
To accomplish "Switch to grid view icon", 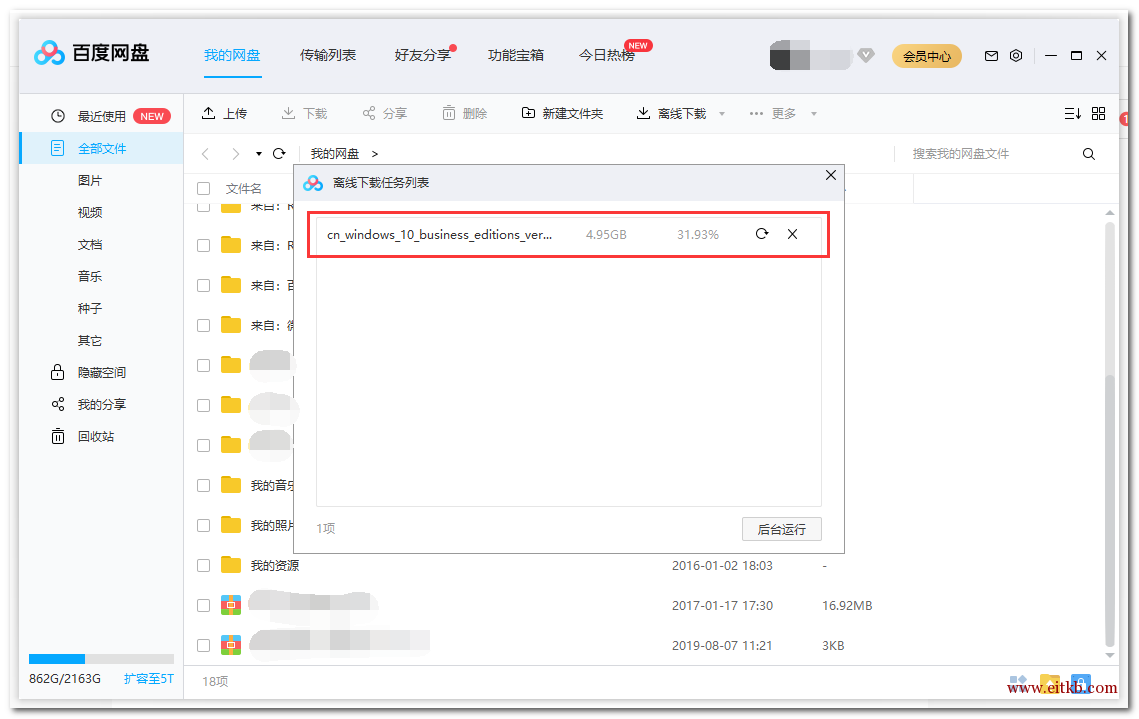I will coord(1098,113).
